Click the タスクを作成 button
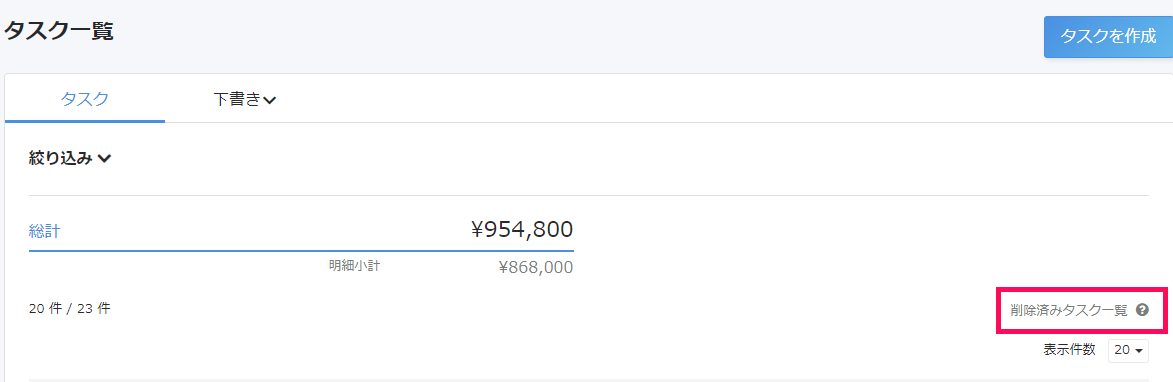This screenshot has width=1173, height=382. [1108, 37]
